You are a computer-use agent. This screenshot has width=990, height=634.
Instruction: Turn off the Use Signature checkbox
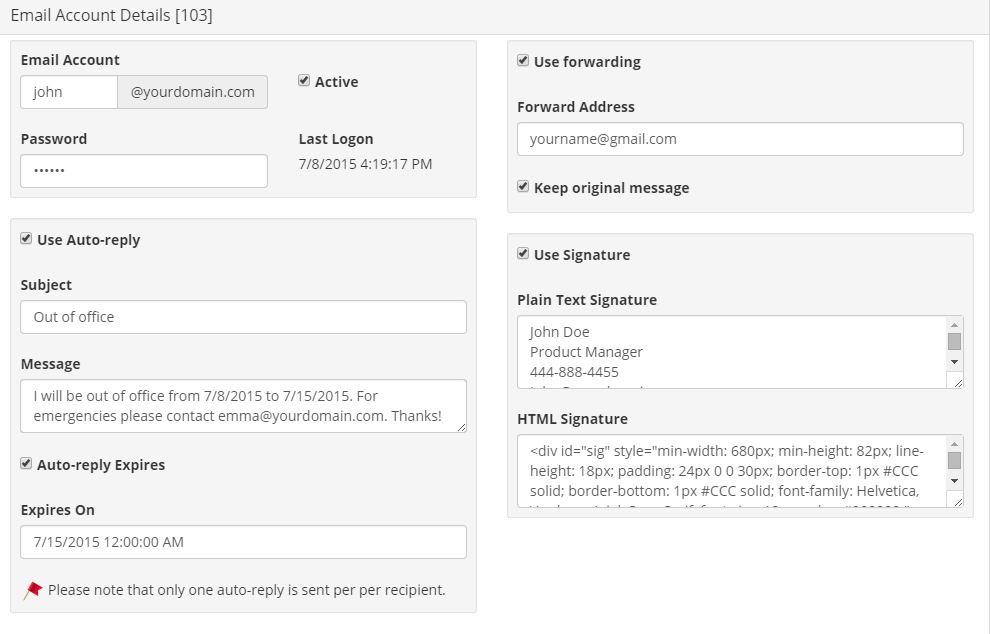(523, 254)
